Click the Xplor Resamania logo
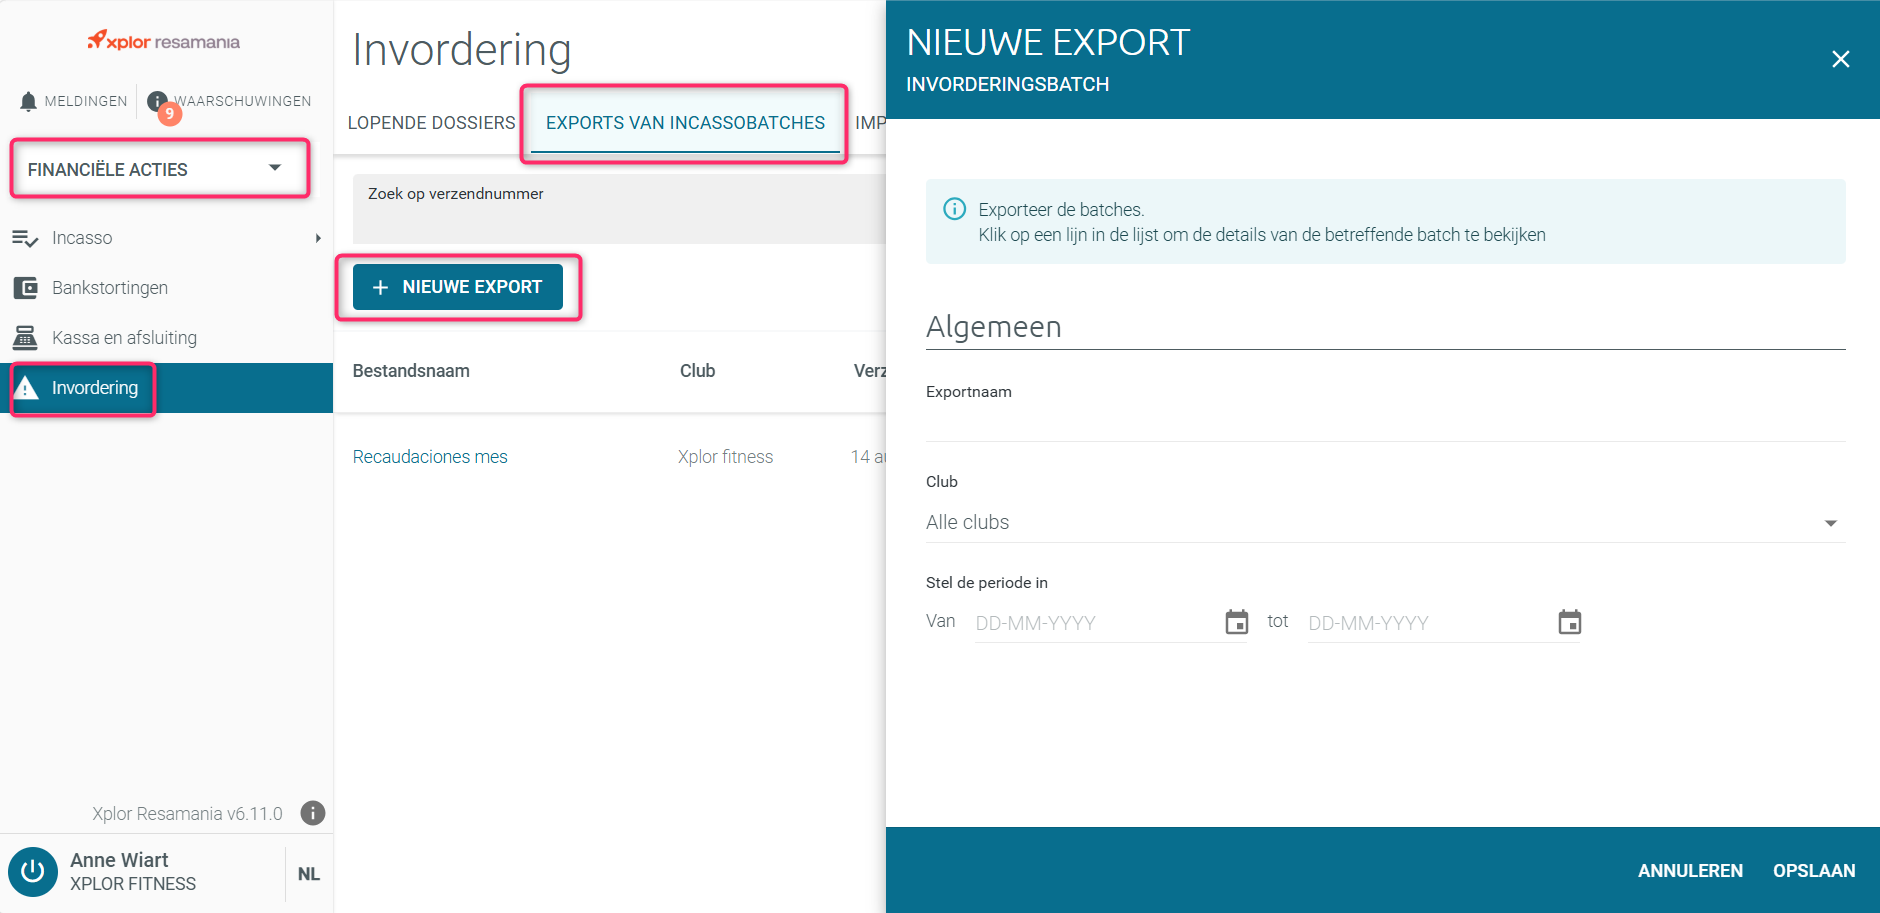 (x=163, y=41)
